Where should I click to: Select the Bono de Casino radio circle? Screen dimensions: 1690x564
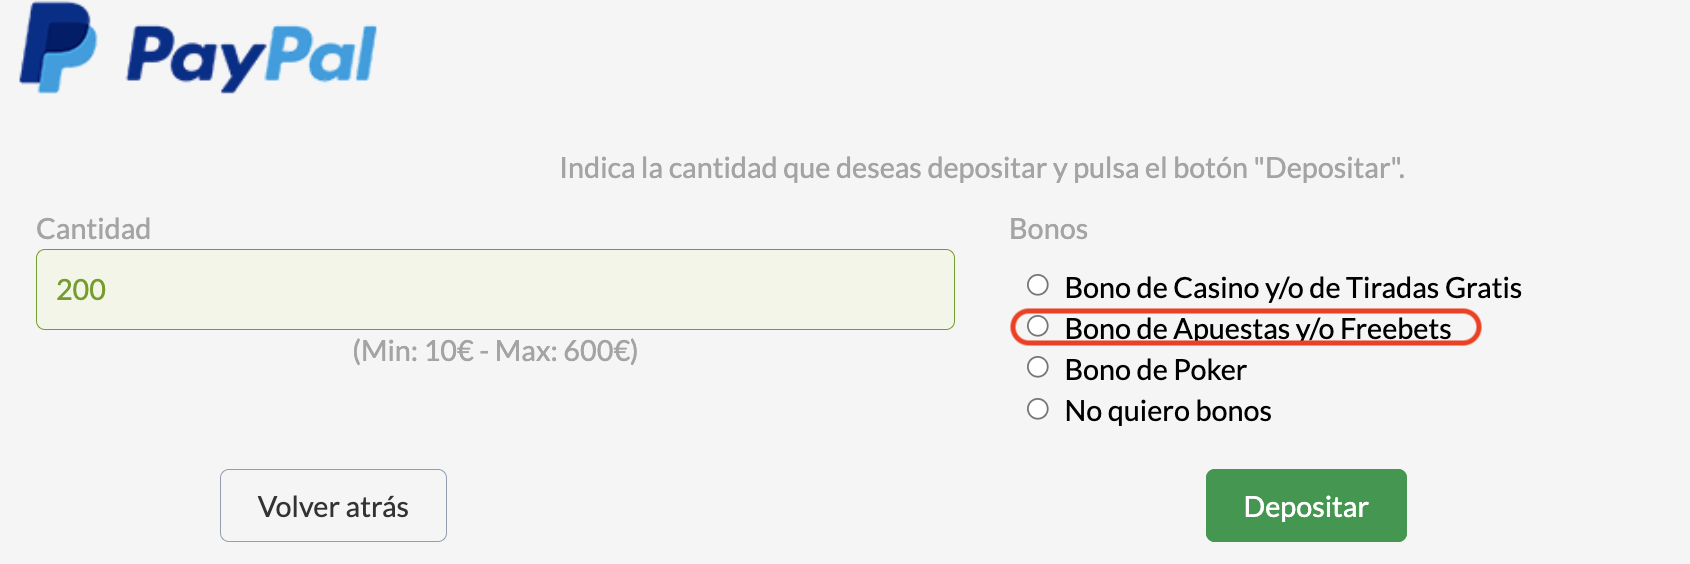pyautogui.click(x=1038, y=285)
